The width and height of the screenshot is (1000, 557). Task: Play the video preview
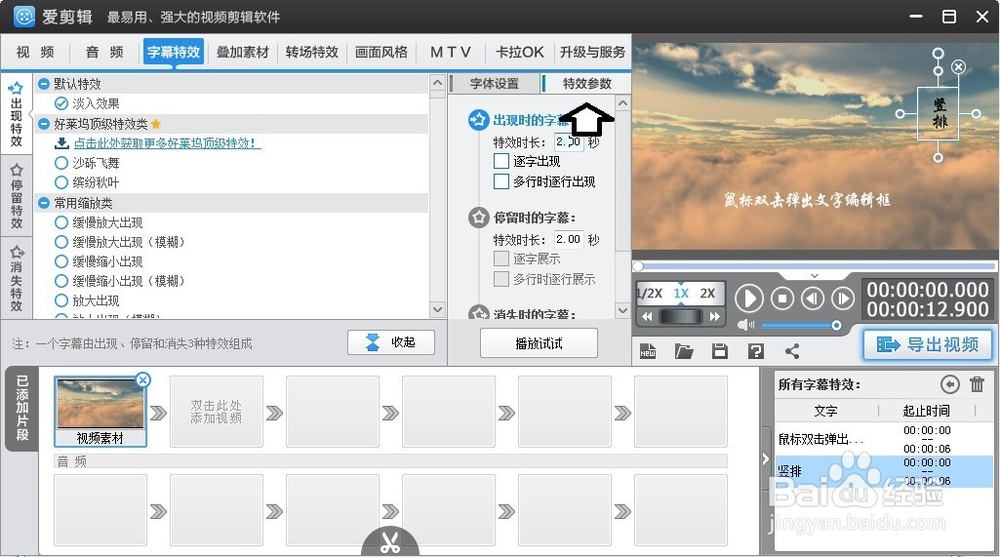[x=749, y=298]
